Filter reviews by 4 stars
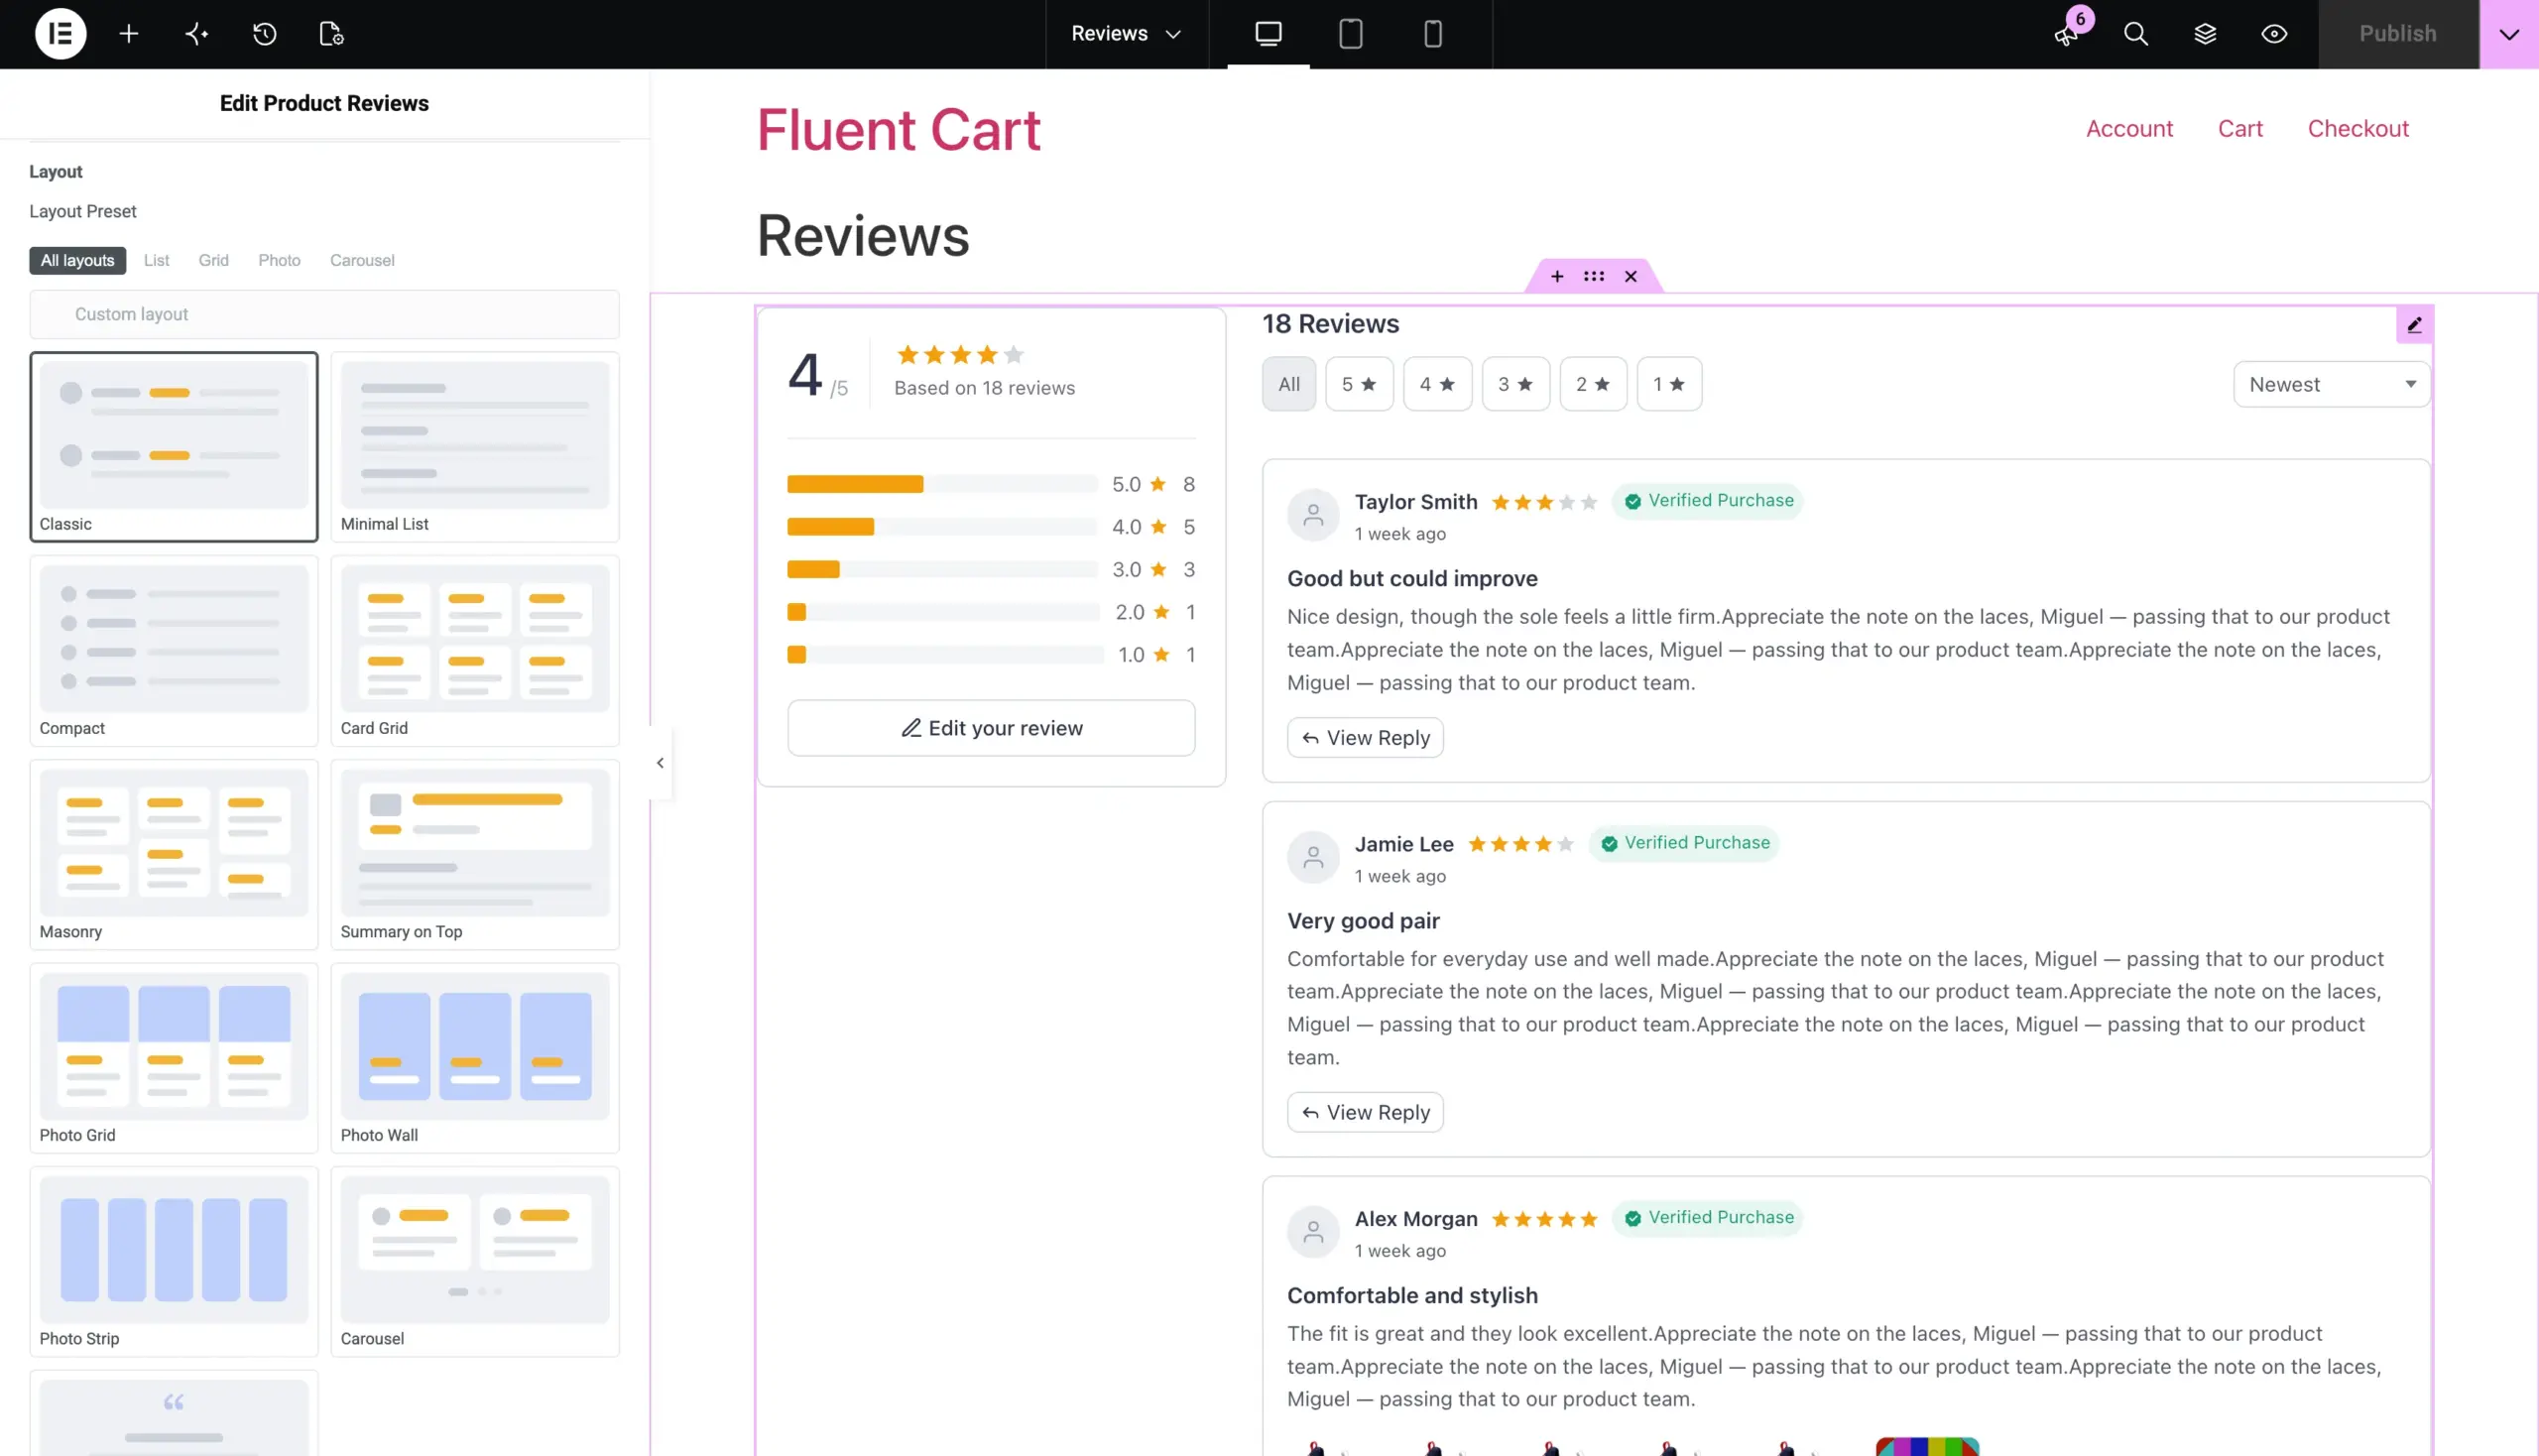This screenshot has width=2539, height=1456. tap(1437, 384)
